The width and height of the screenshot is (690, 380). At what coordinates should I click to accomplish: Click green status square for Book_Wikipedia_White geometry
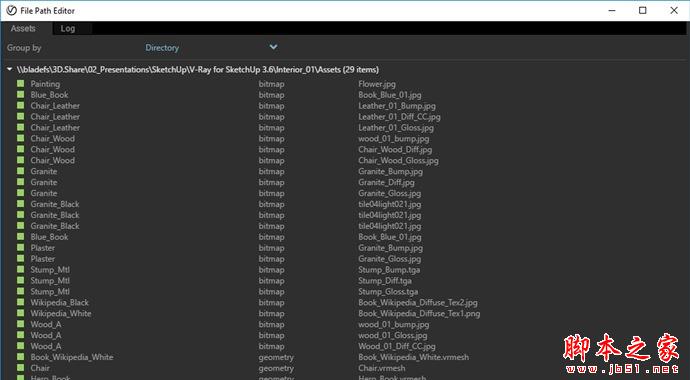(20, 357)
